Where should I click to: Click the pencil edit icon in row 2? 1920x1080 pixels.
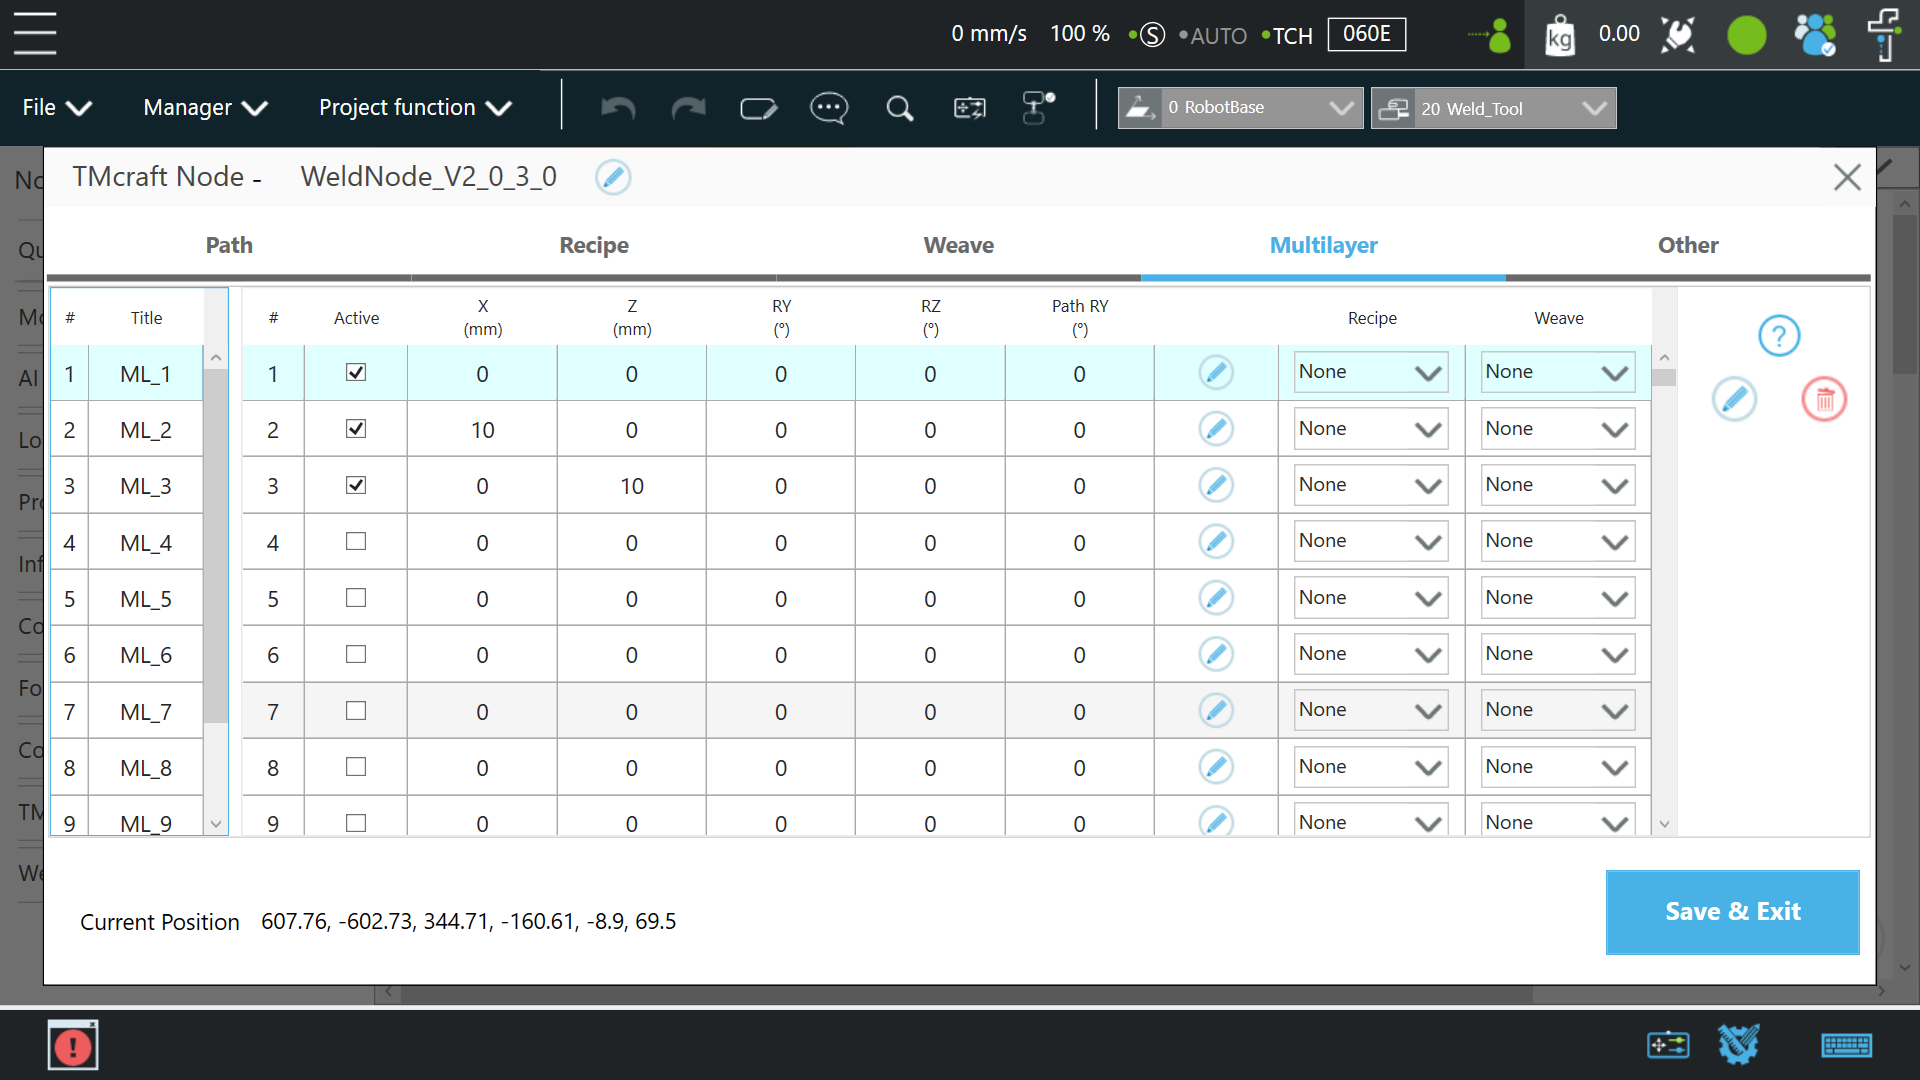pyautogui.click(x=1215, y=430)
